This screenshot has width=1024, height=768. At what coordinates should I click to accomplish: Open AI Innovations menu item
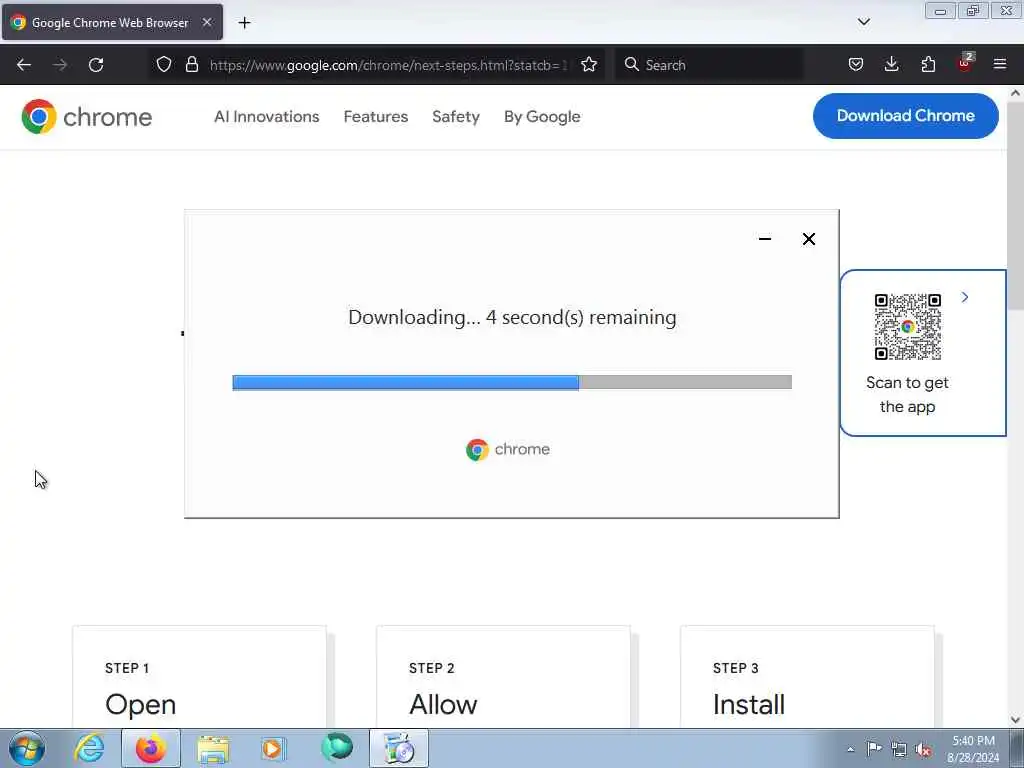pos(266,117)
